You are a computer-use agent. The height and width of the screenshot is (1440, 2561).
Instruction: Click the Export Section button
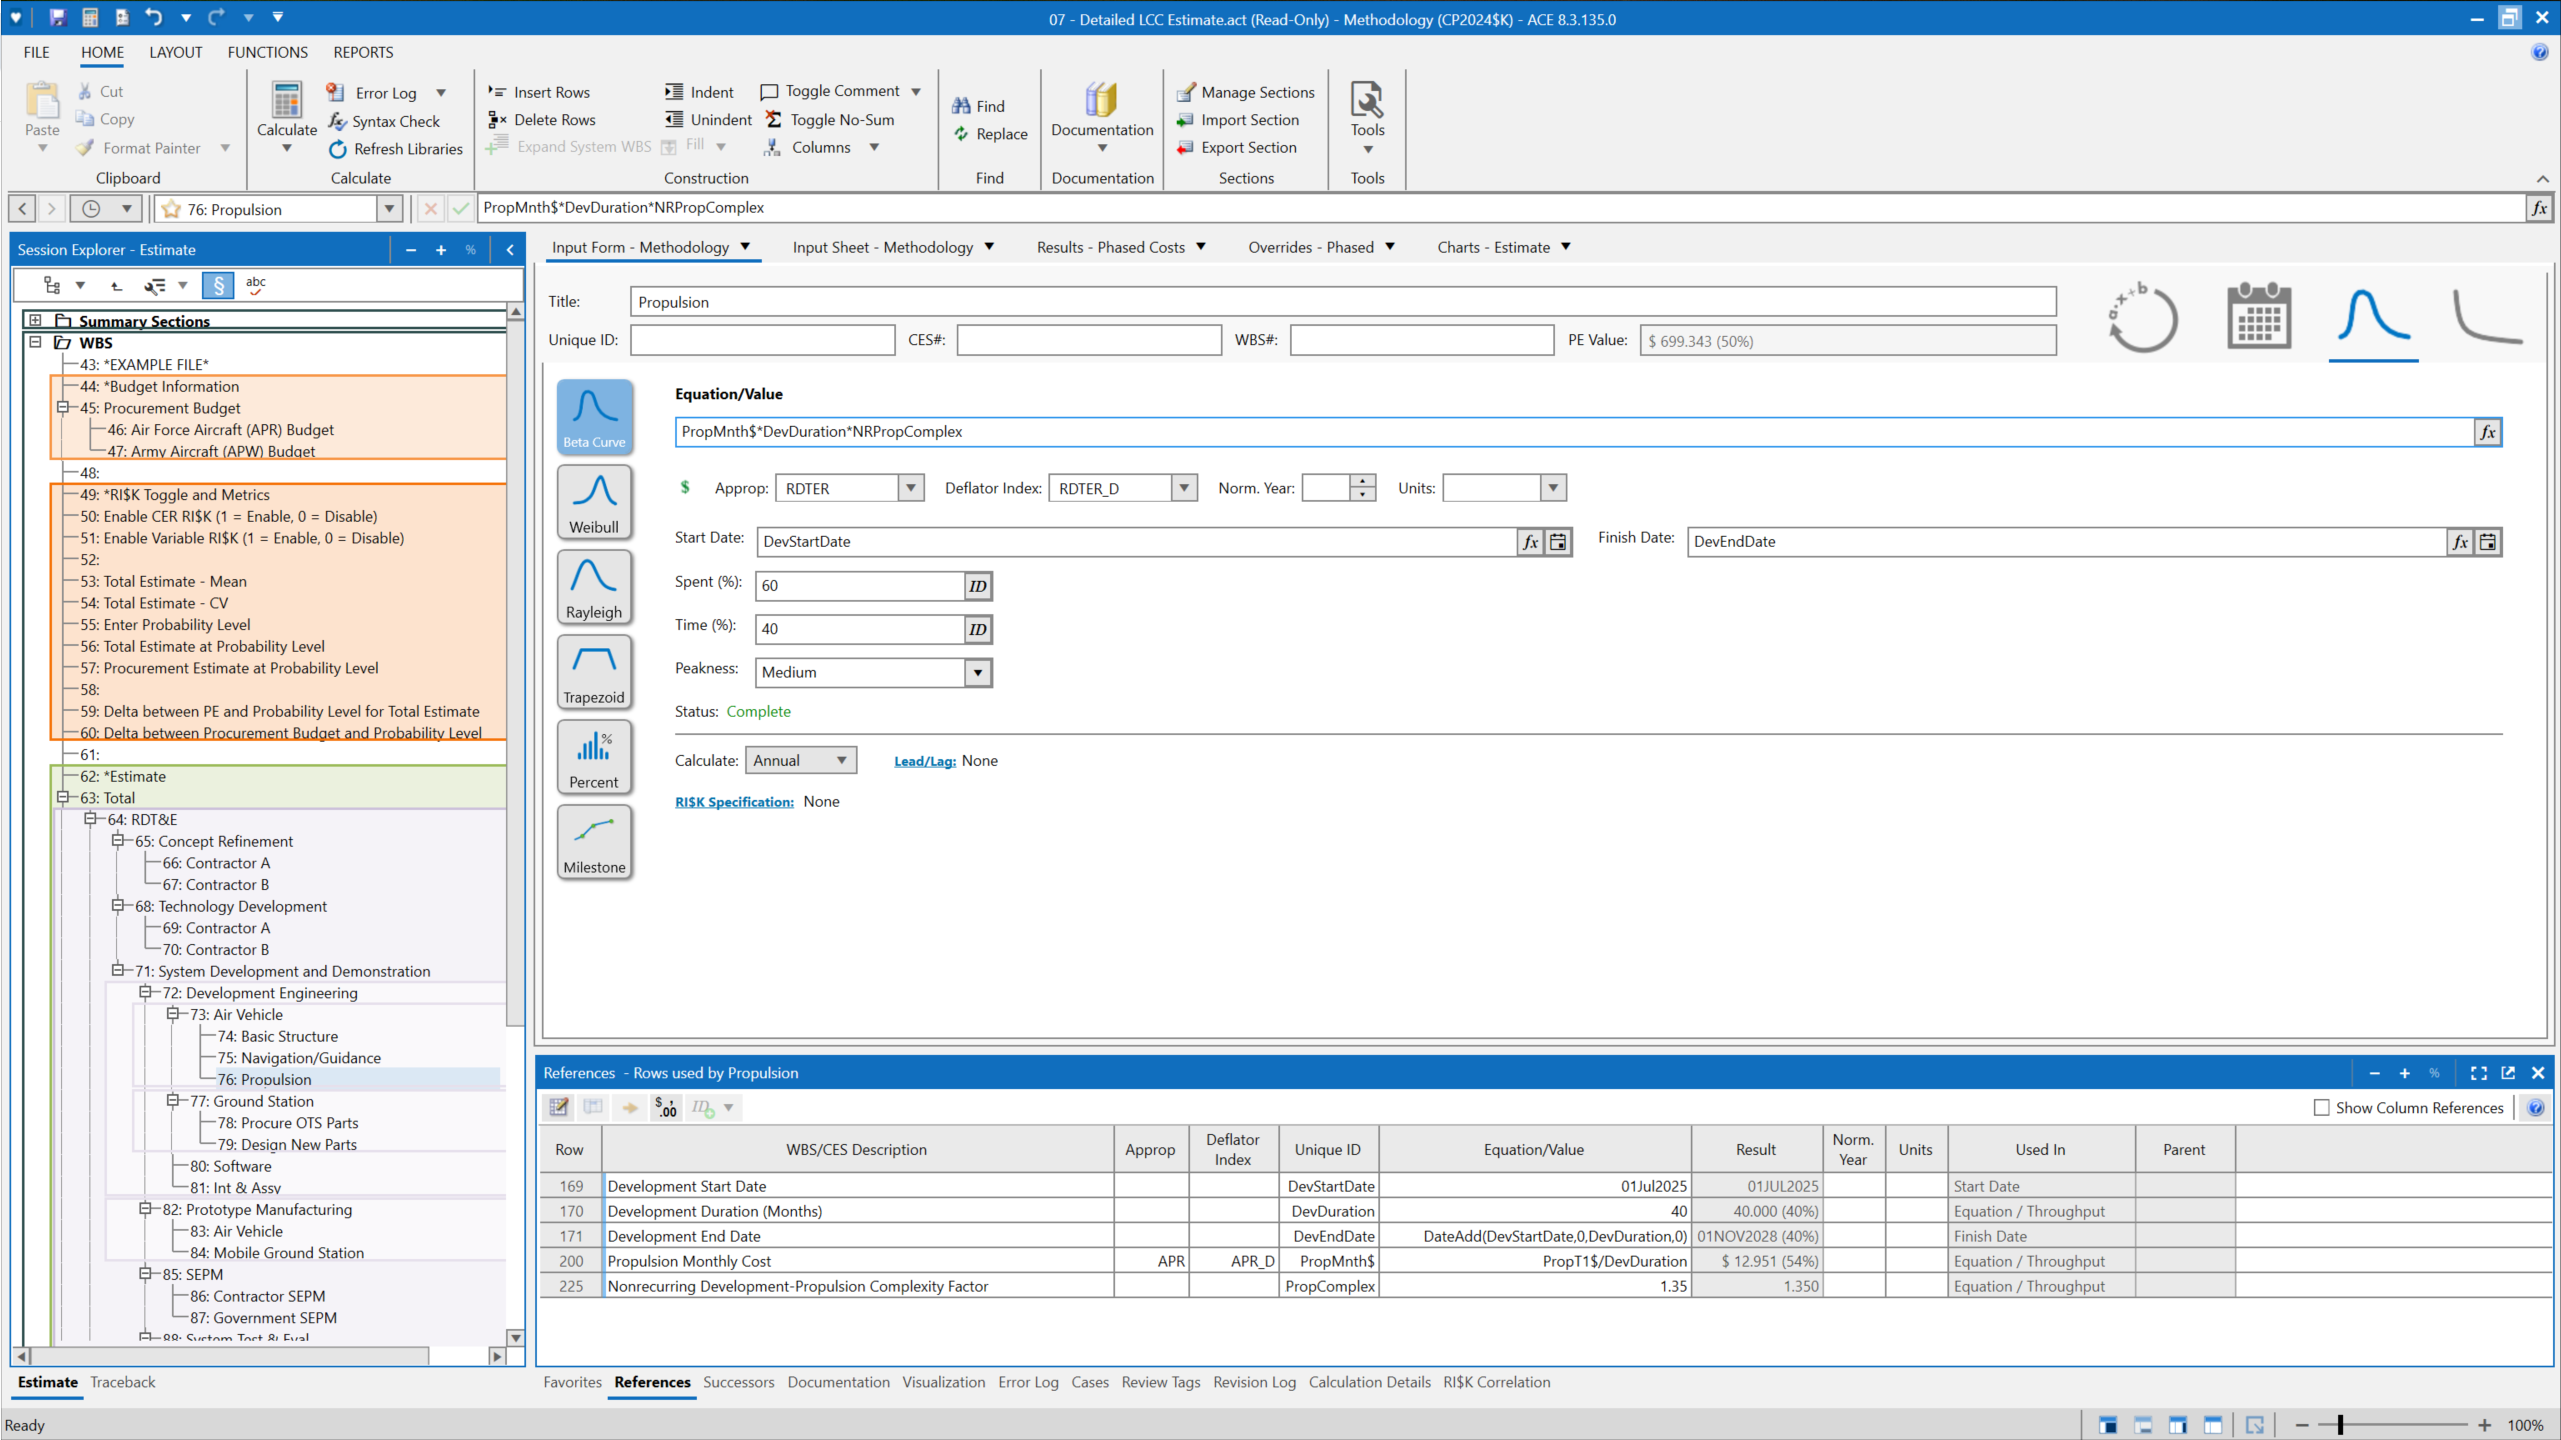(x=1237, y=147)
